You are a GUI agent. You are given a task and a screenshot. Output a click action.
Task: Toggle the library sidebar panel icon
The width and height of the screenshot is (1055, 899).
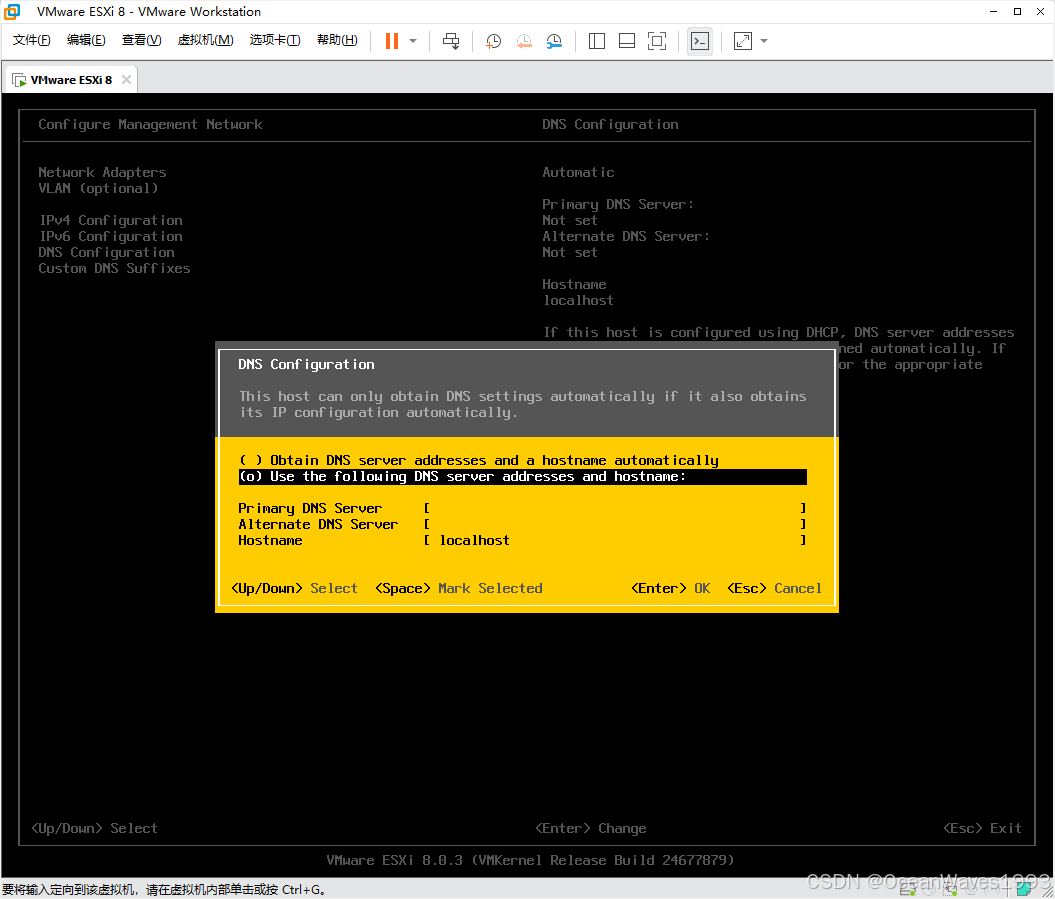click(x=597, y=41)
